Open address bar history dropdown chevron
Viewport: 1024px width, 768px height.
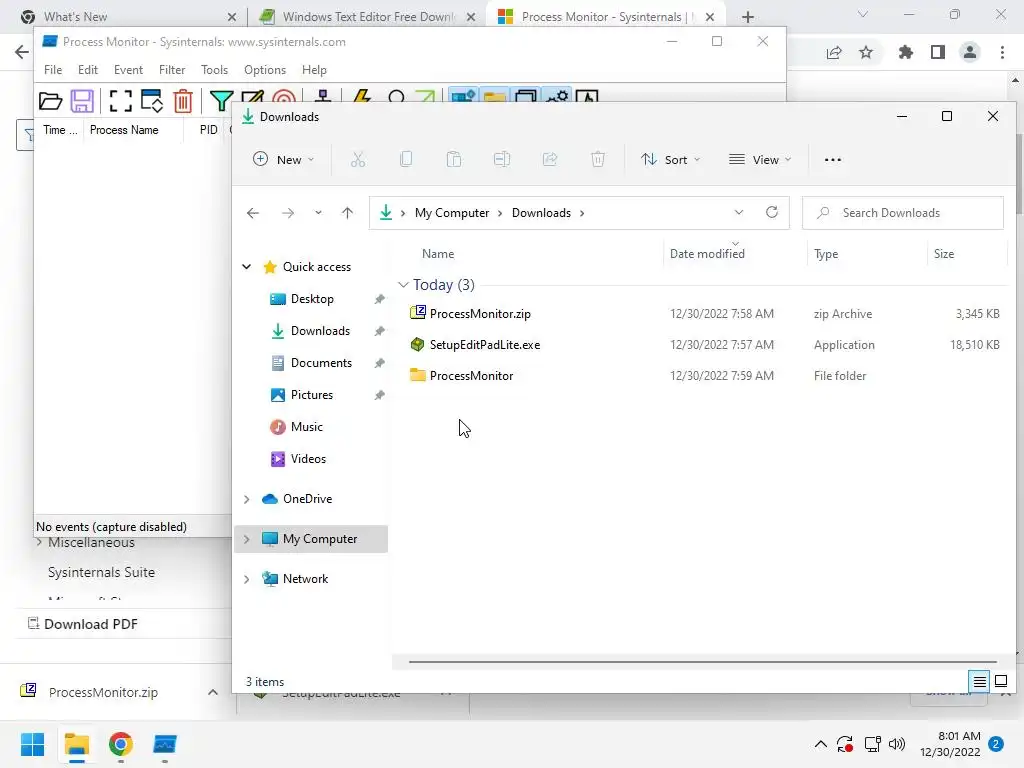point(739,212)
